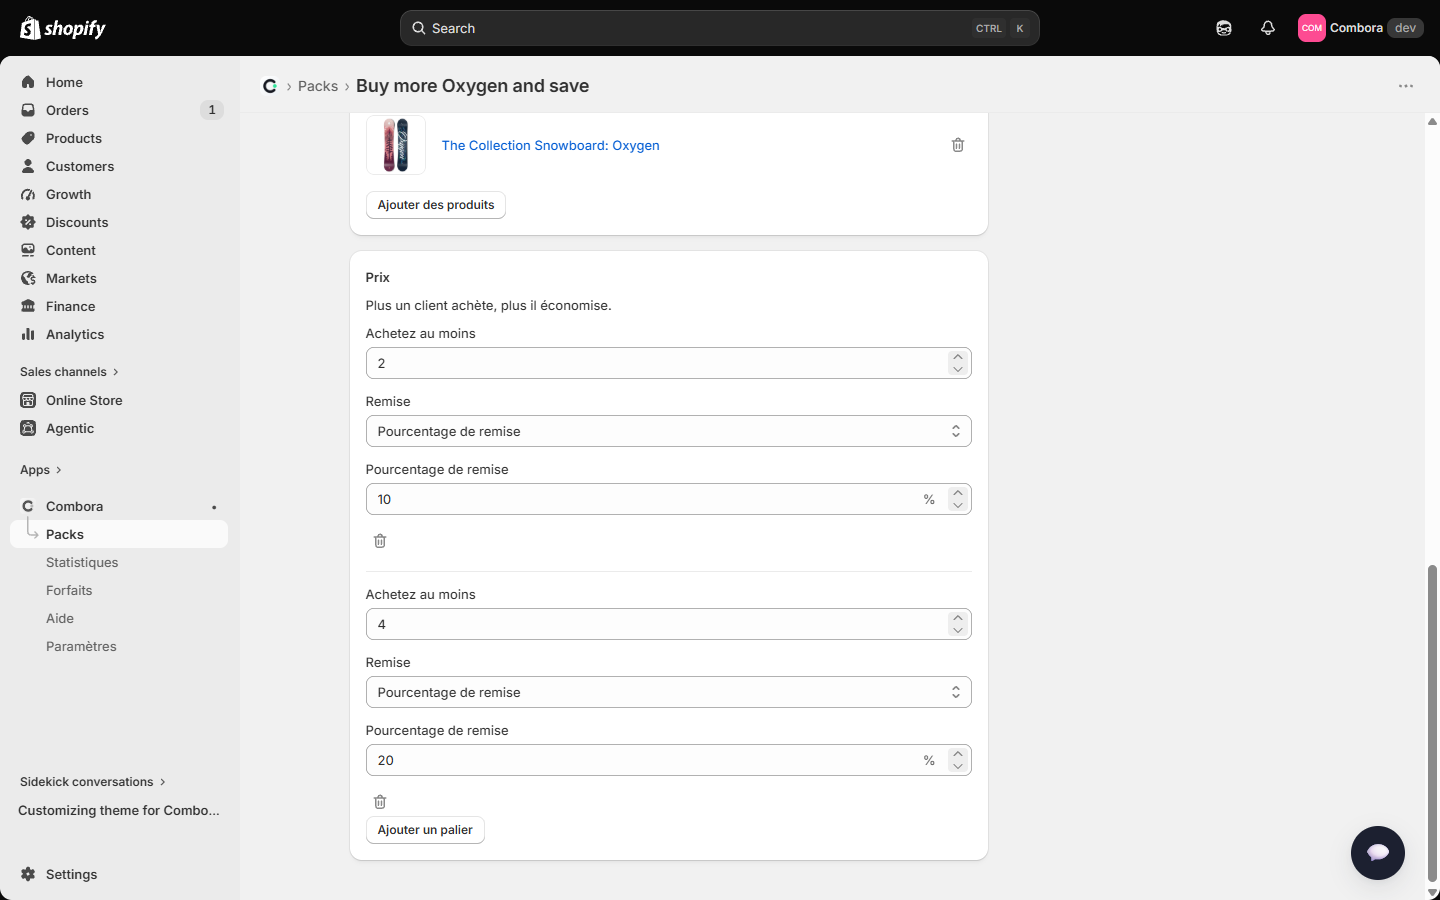Open the chat support bubble
The height and width of the screenshot is (900, 1440).
[1378, 853]
